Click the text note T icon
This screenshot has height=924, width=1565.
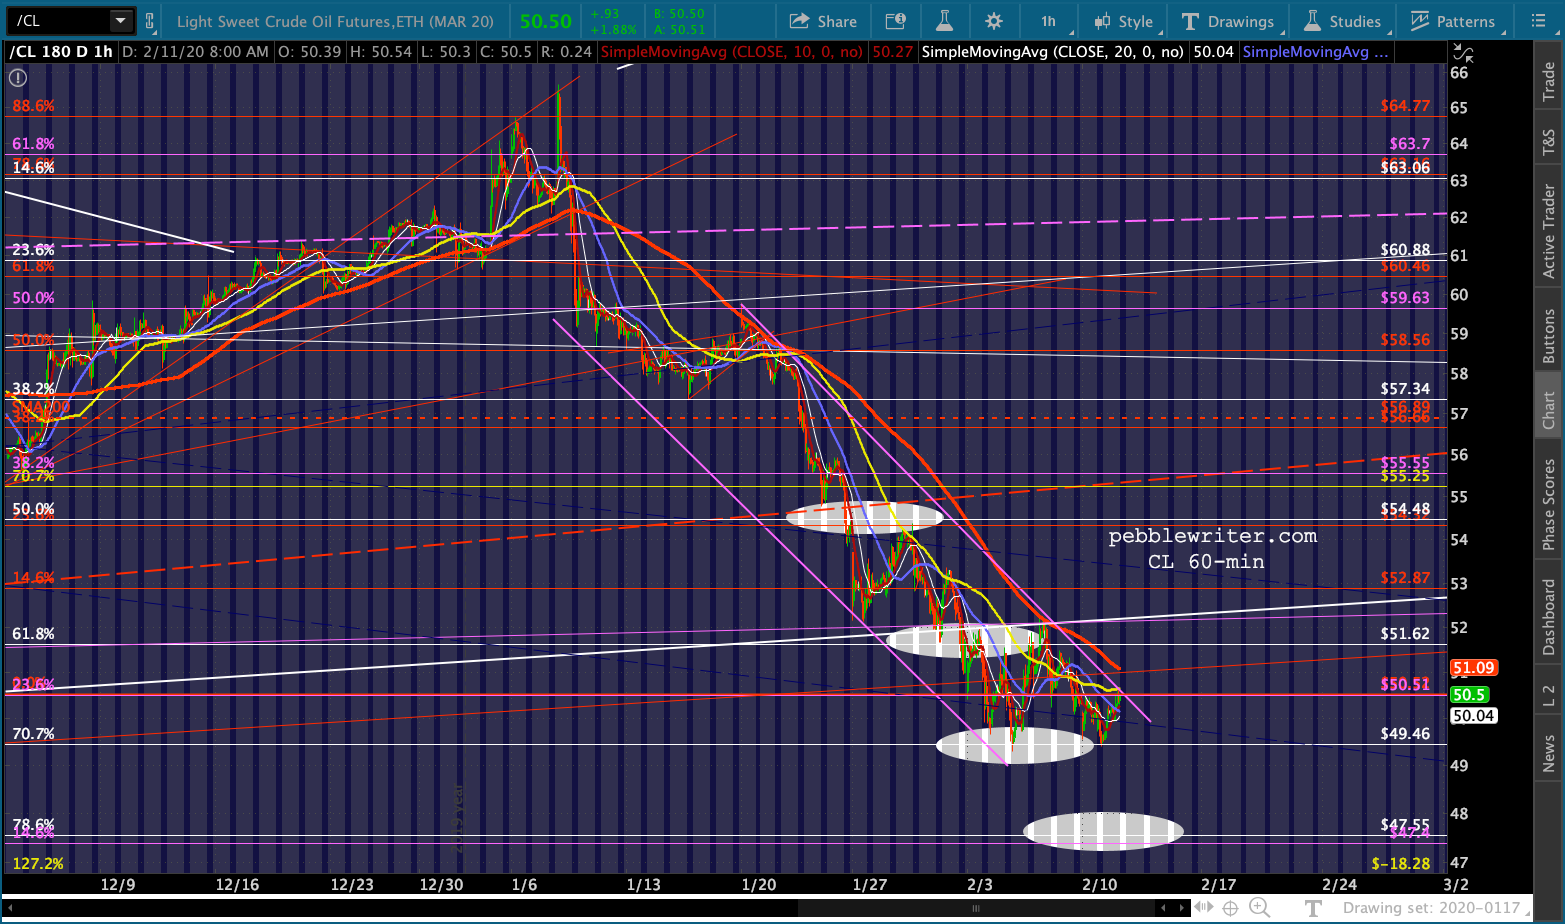coord(1313,908)
